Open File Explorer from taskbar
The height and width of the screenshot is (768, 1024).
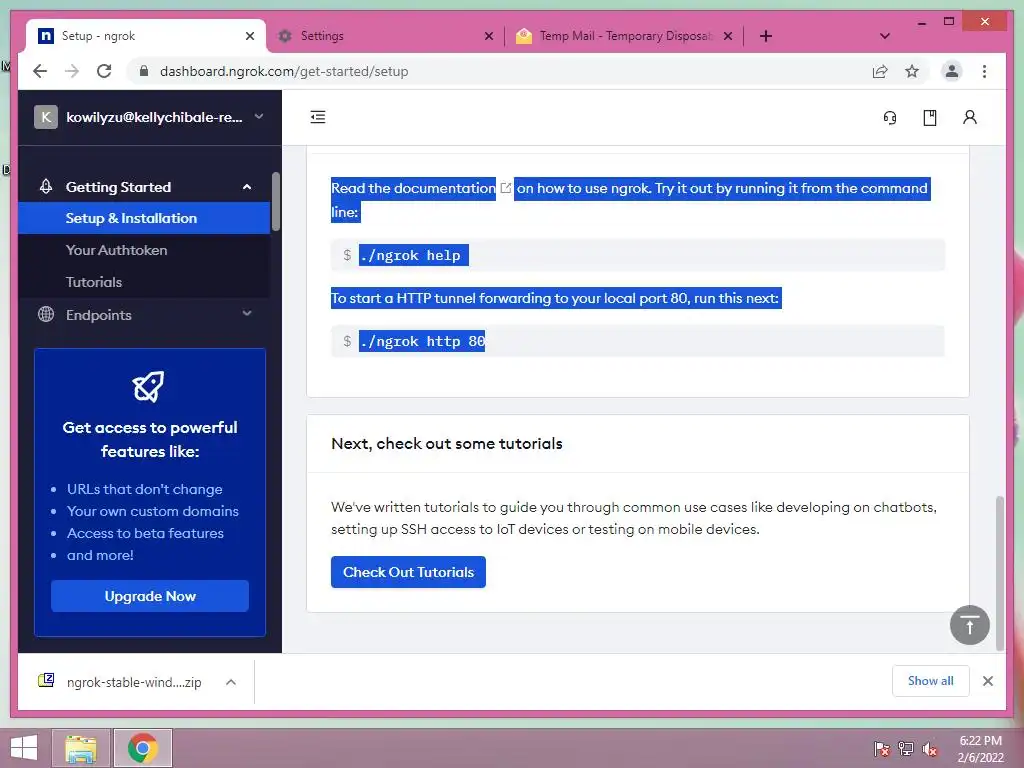[81, 748]
